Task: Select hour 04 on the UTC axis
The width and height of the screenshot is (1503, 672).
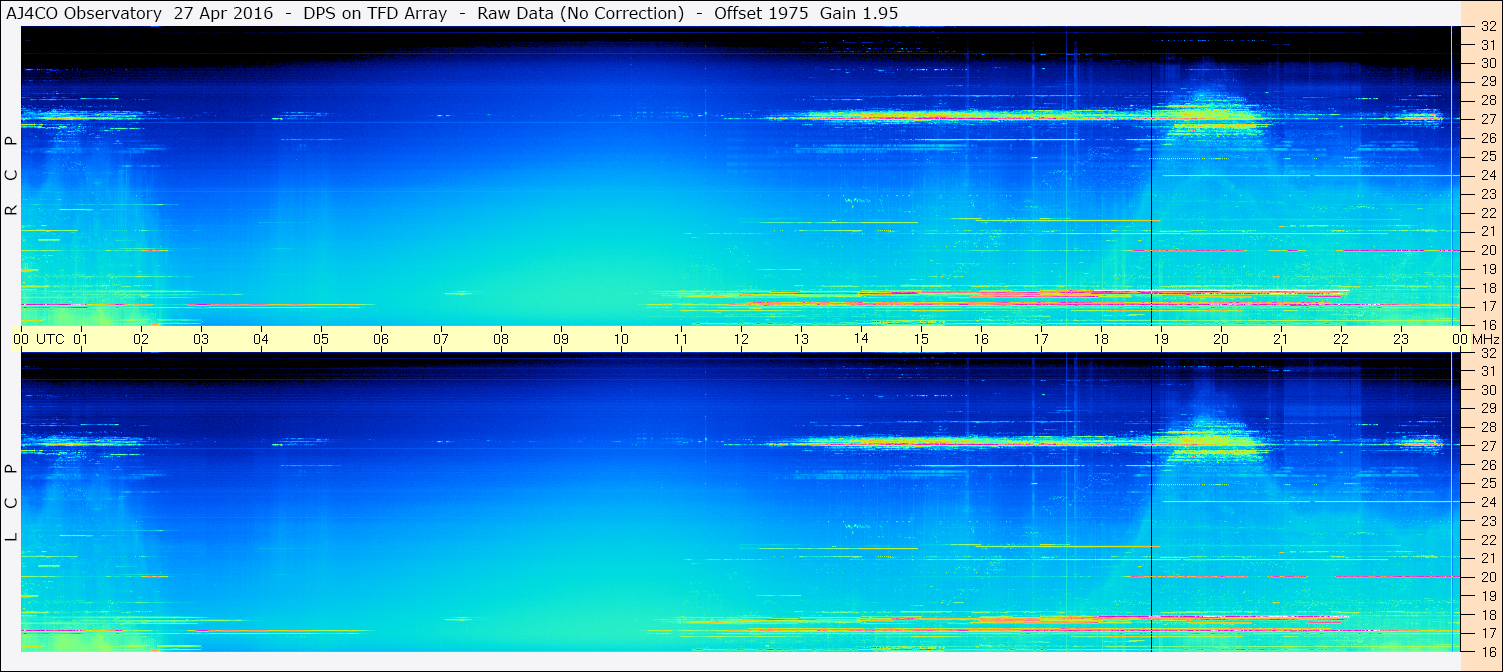Action: [261, 339]
